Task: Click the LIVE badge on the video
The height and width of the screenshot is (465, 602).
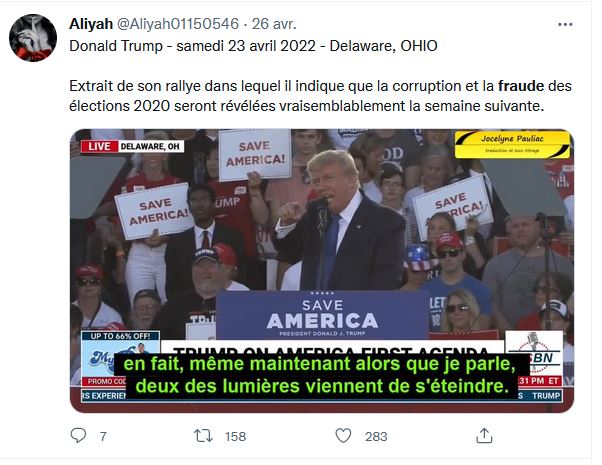Action: [99, 146]
